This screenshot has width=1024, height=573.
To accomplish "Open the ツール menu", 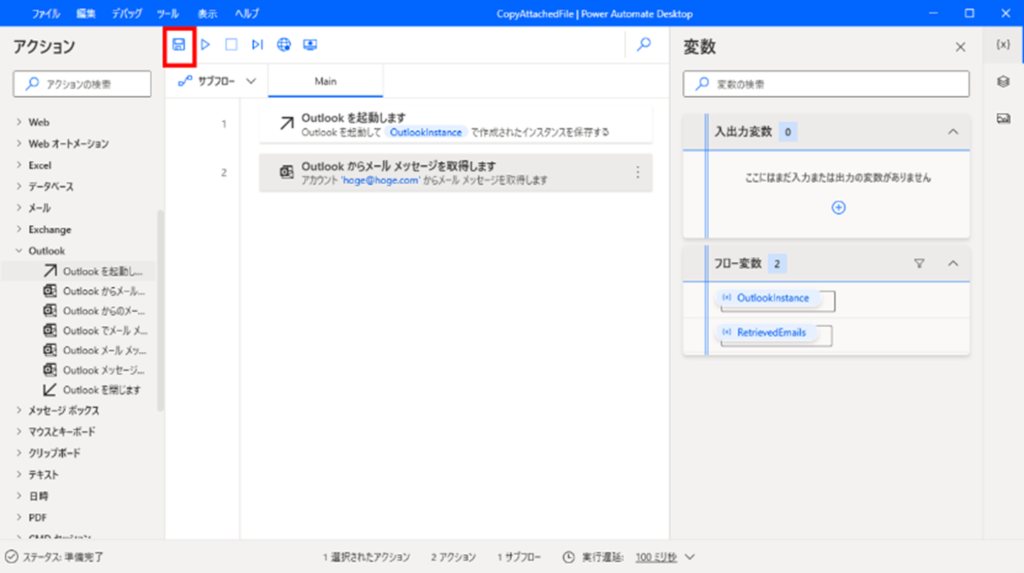I will (x=168, y=14).
